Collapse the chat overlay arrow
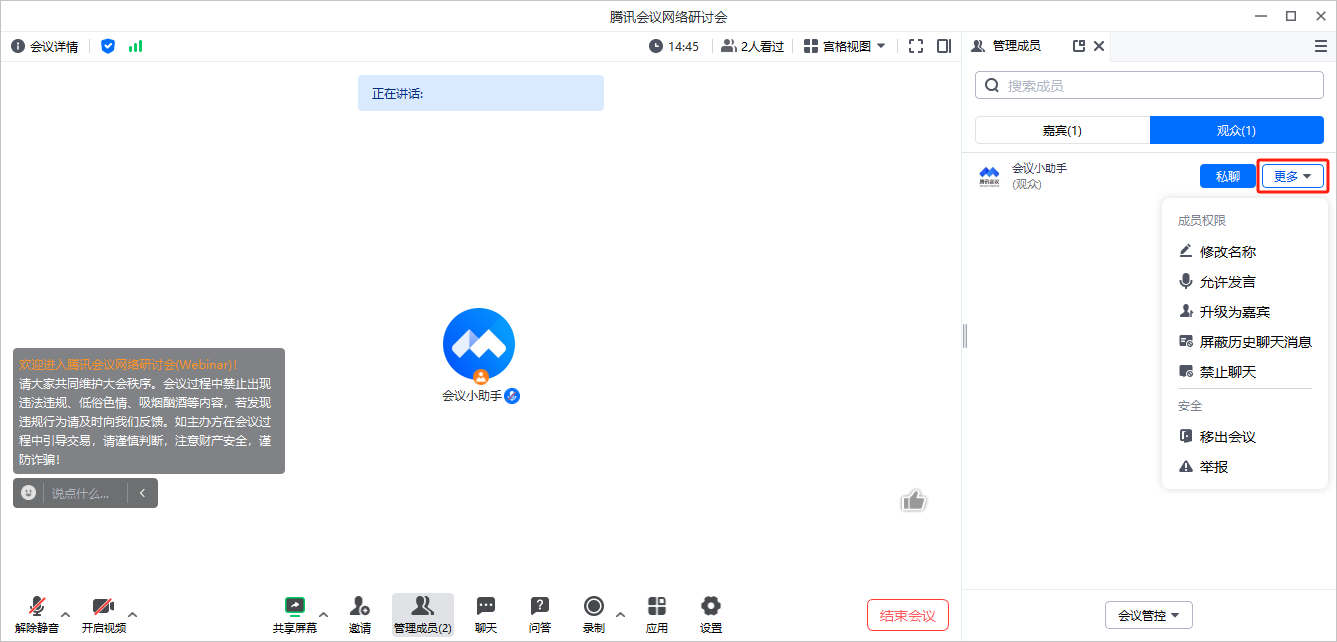1337x642 pixels. pos(142,493)
